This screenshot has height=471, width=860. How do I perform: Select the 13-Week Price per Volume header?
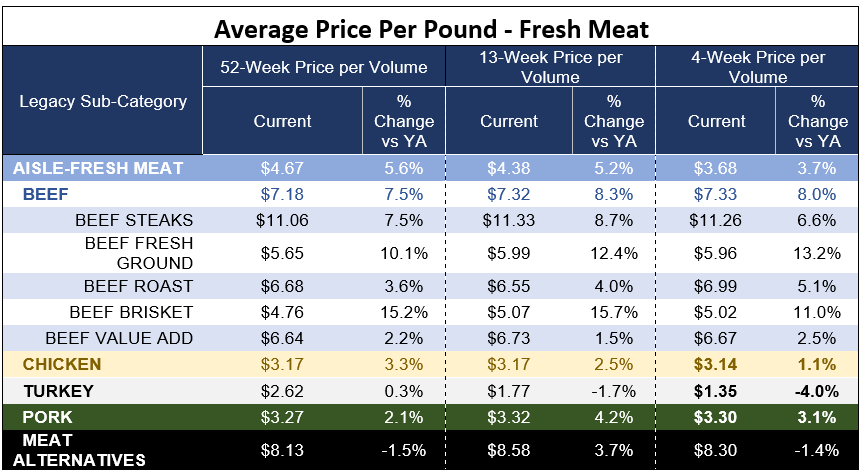coord(550,67)
